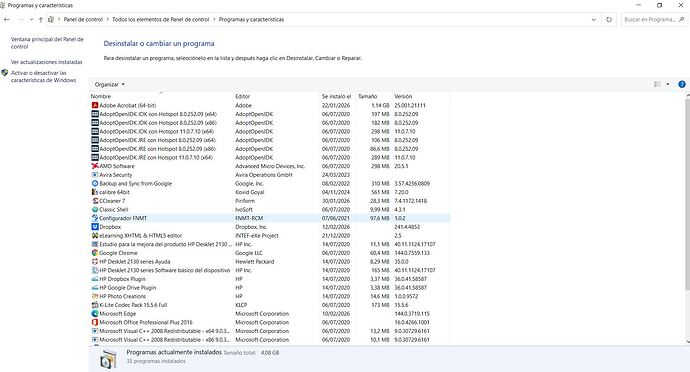Image resolution: width=690 pixels, height=372 pixels.
Task: Click the Advanced Micro Devices, Inc. cell
Action: (x=270, y=166)
